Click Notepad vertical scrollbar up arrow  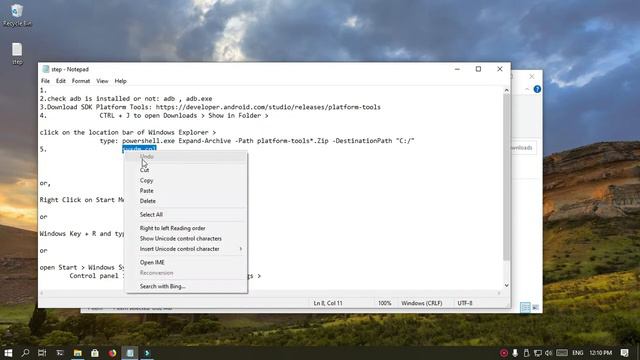[x=506, y=90]
